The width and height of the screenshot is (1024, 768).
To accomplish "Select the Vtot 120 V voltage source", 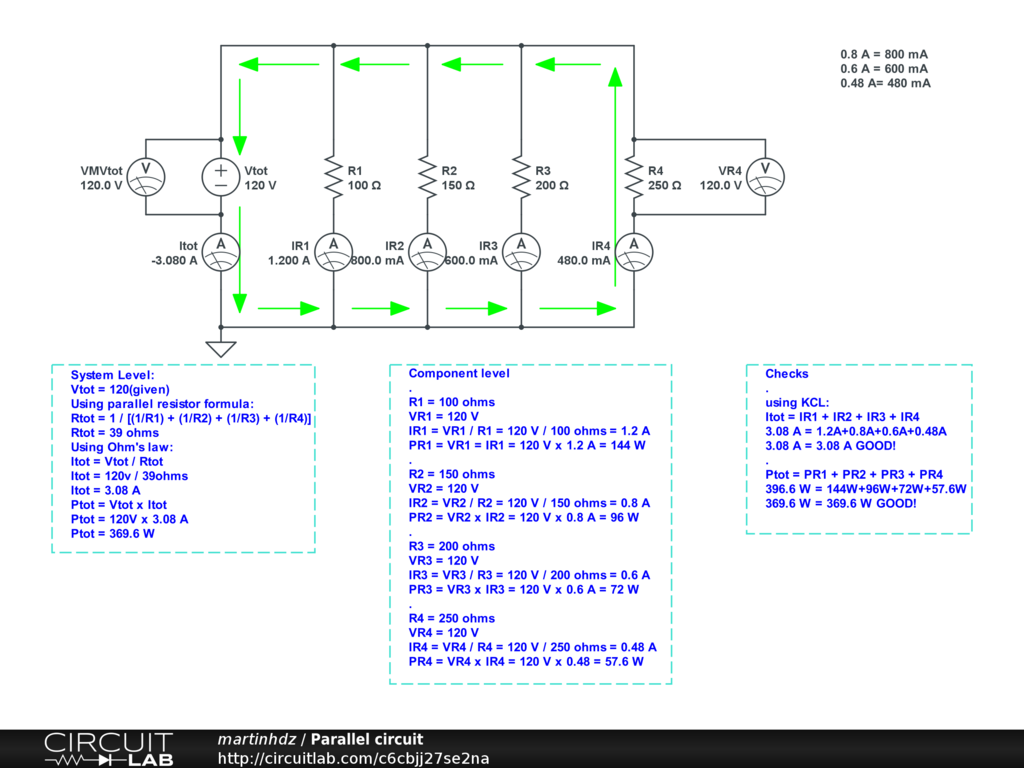I will pos(221,177).
